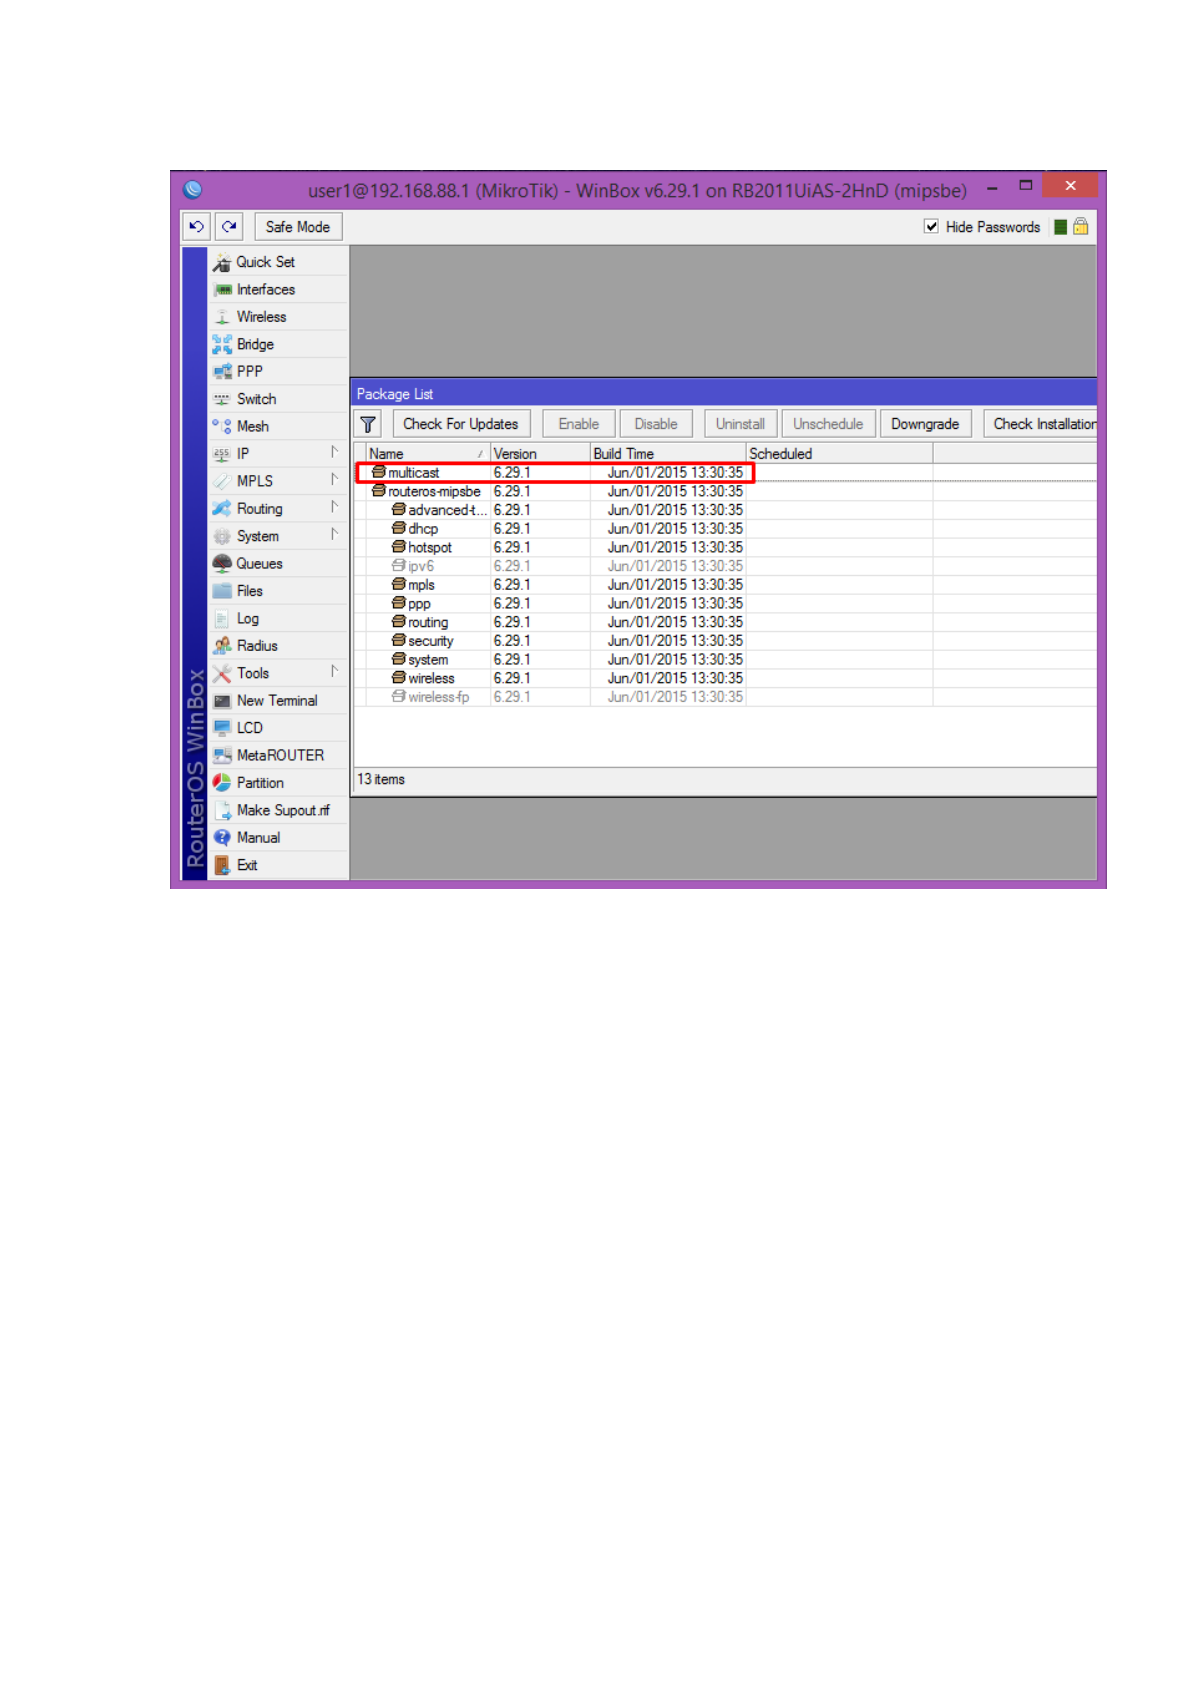Sort packages by the Name column header
This screenshot has width=1191, height=1684.
427,454
